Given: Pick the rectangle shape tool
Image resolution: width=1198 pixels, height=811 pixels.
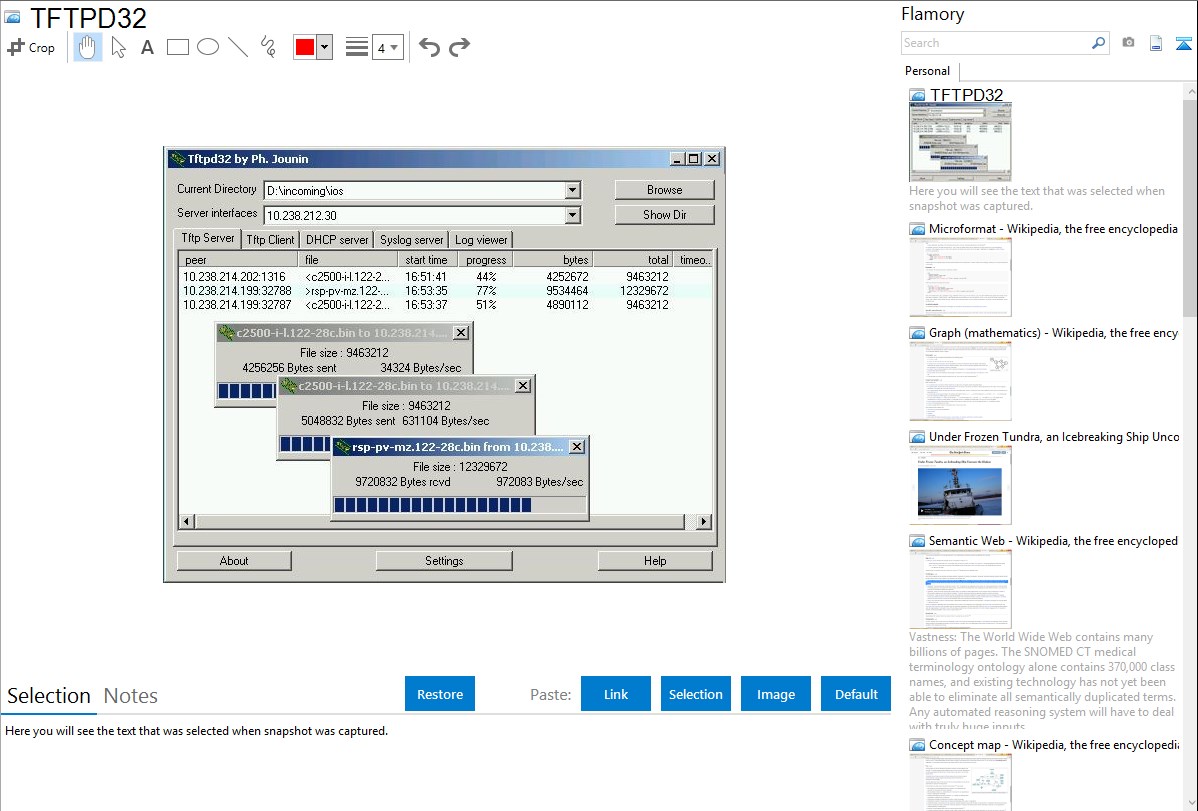Looking at the screenshot, I should [178, 47].
